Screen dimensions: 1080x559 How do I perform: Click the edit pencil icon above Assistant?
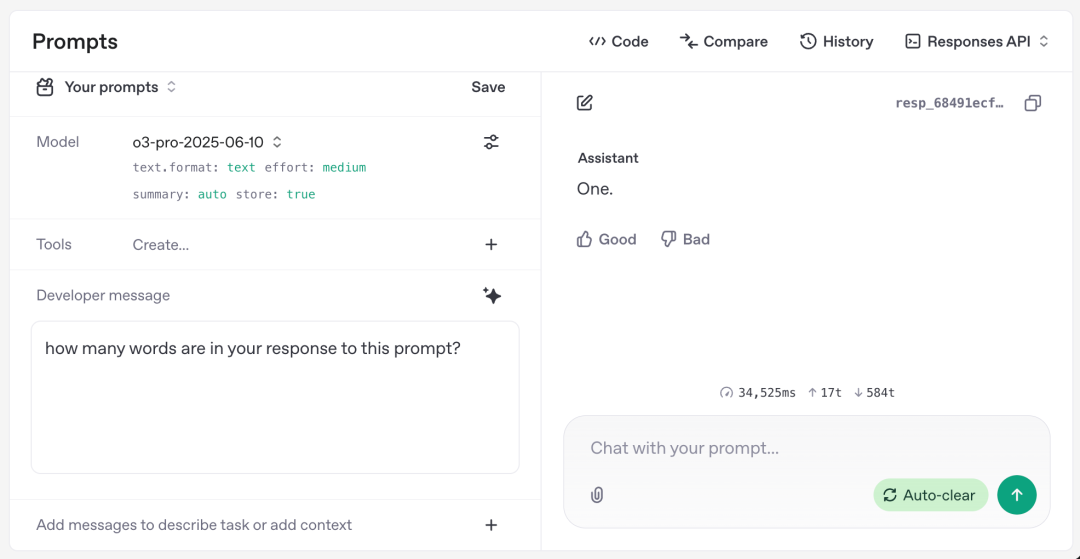[x=585, y=103]
